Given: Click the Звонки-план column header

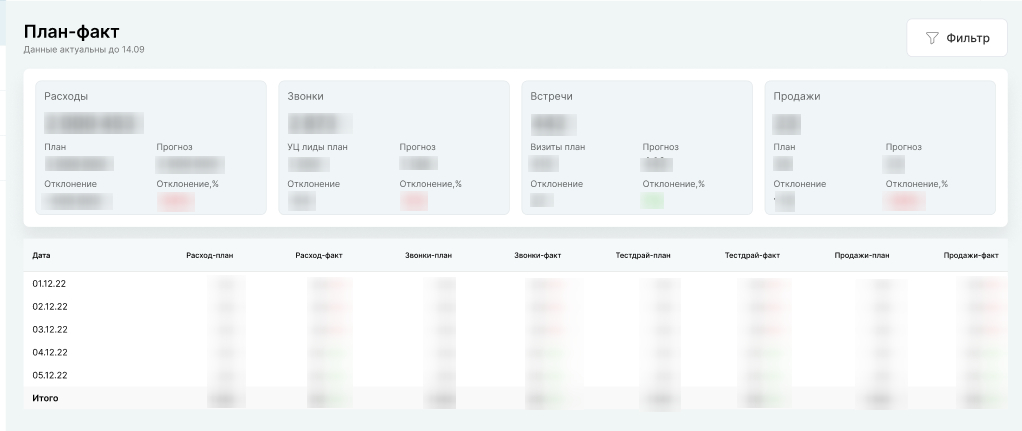Looking at the screenshot, I should point(428,256).
